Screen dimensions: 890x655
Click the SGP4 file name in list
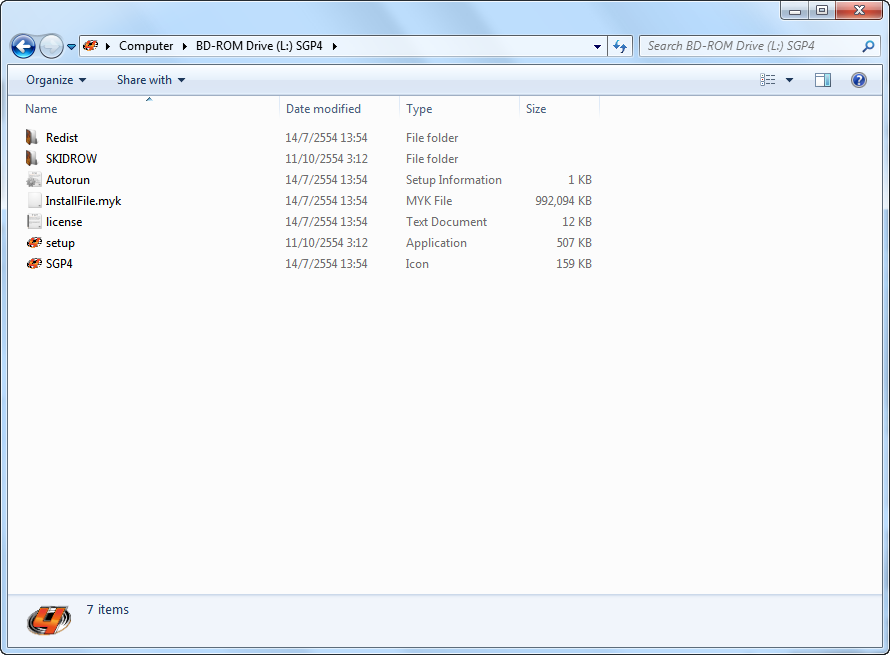pyautogui.click(x=59, y=263)
